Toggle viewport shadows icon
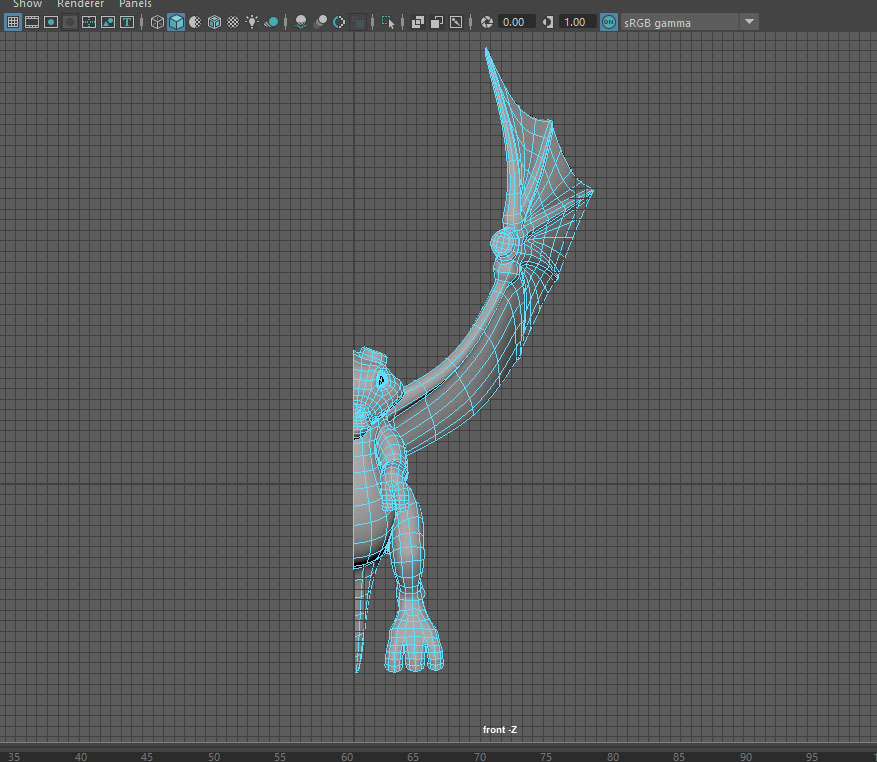The width and height of the screenshot is (877, 762). coord(271,22)
